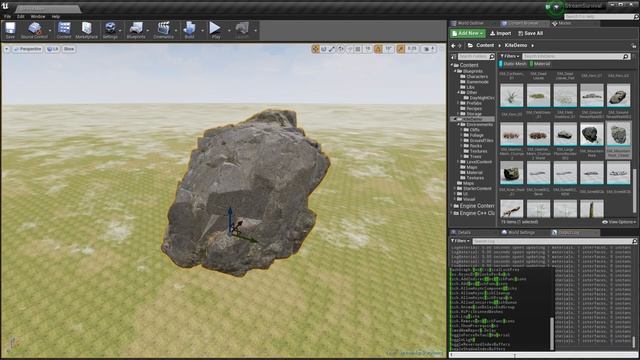Viewport: 640px width, 360px height.
Task: Open the Edit menu
Action: click(21, 16)
